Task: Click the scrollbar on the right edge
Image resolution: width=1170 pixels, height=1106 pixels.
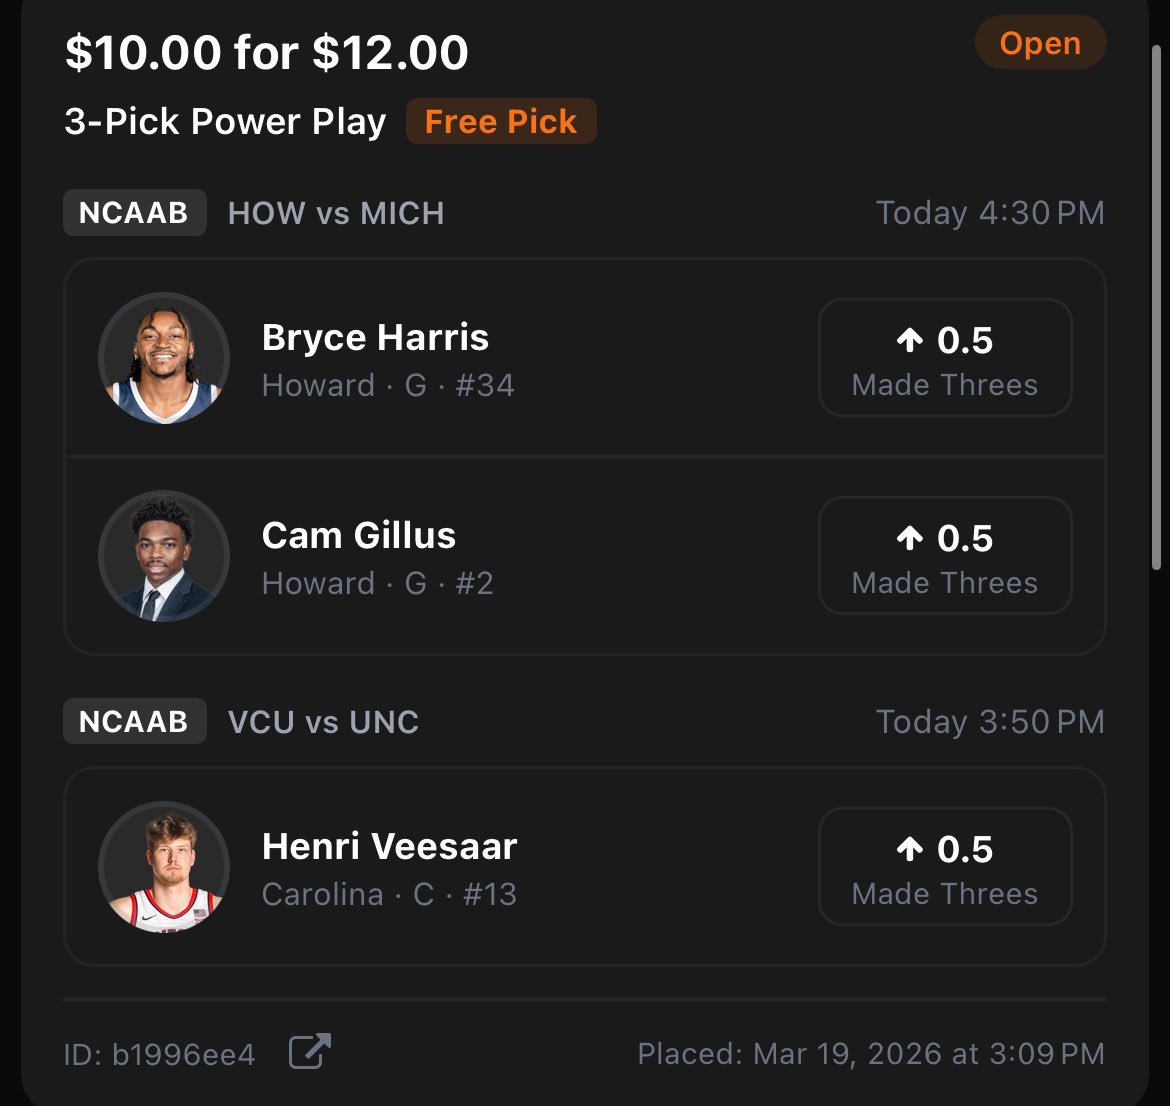Action: [1158, 300]
